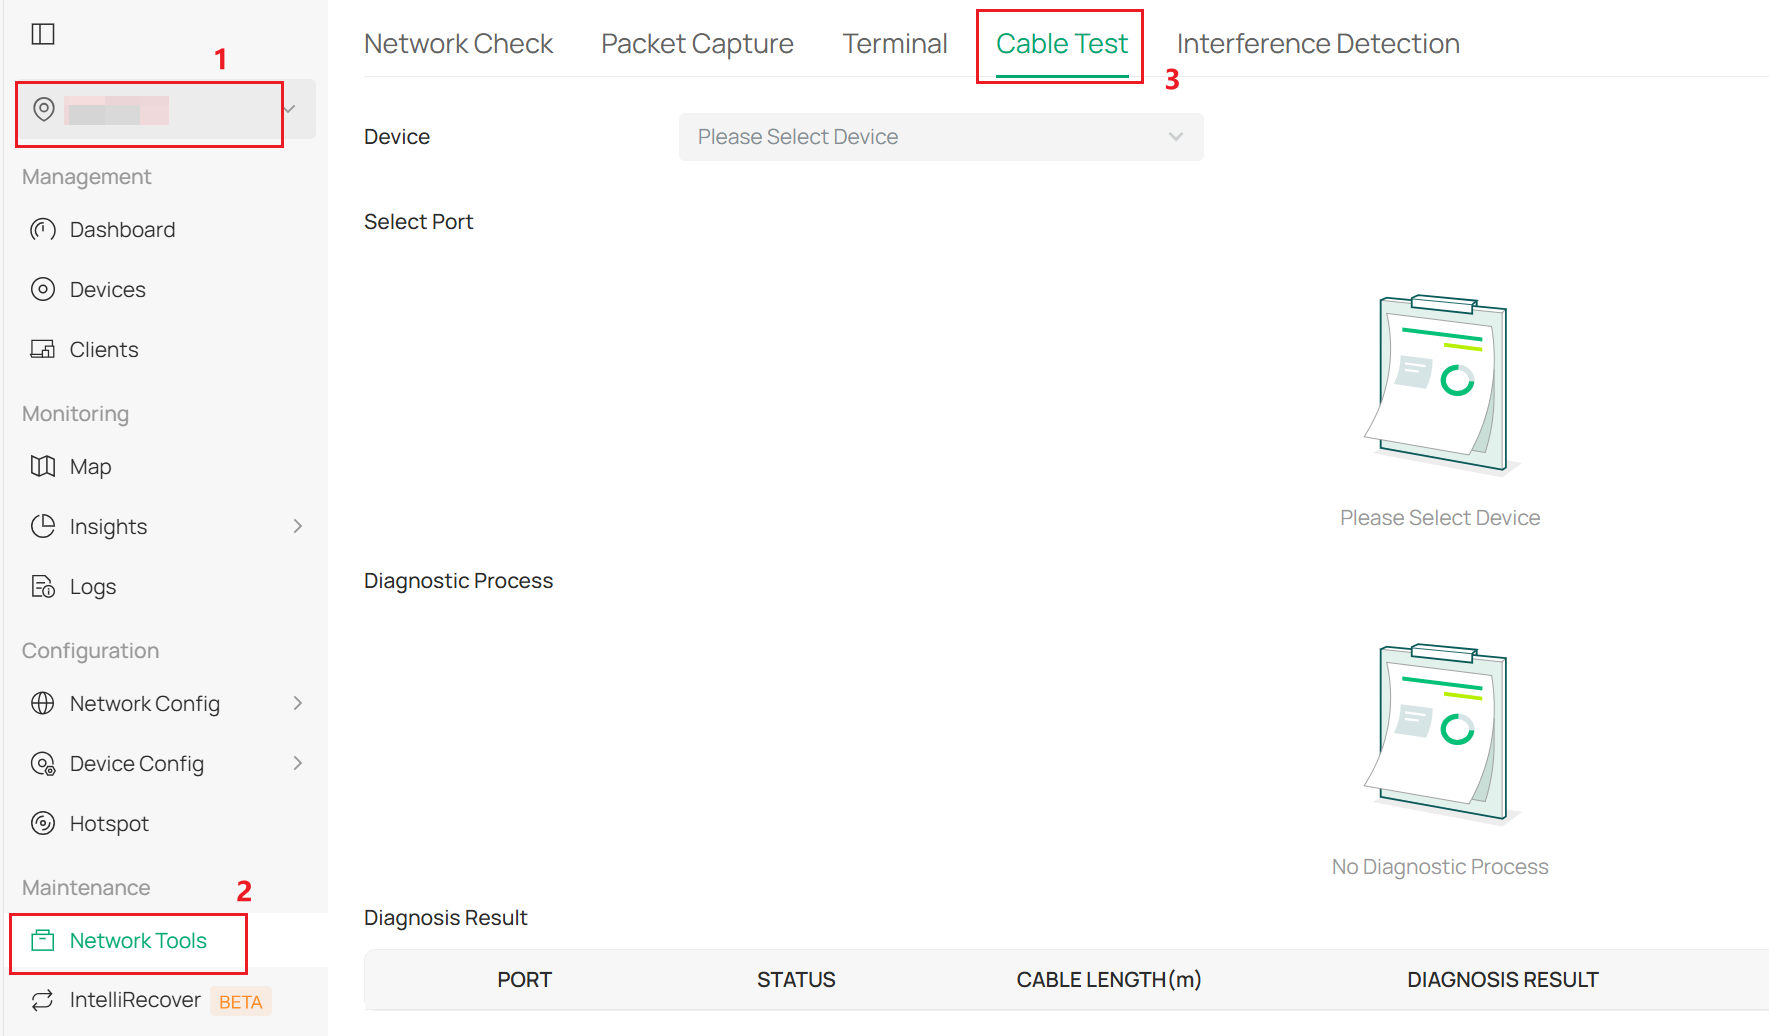Click the sidebar collapse icon at top left
The image size is (1769, 1036).
point(43,33)
